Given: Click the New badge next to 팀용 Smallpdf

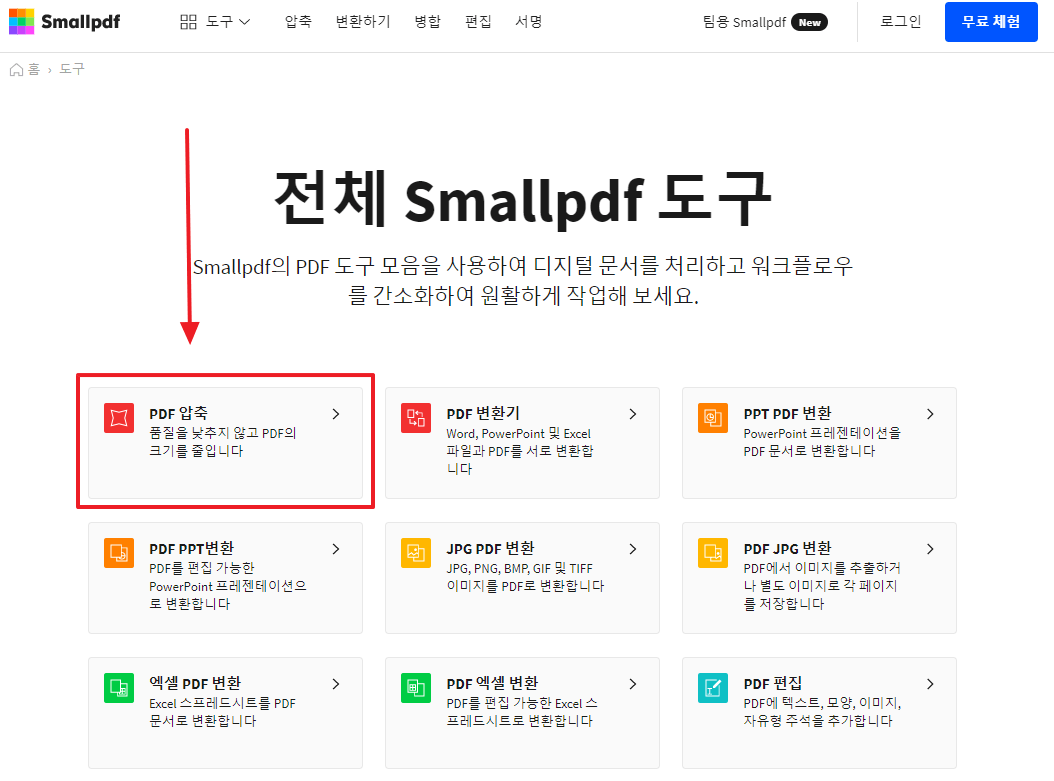Looking at the screenshot, I should tap(809, 22).
